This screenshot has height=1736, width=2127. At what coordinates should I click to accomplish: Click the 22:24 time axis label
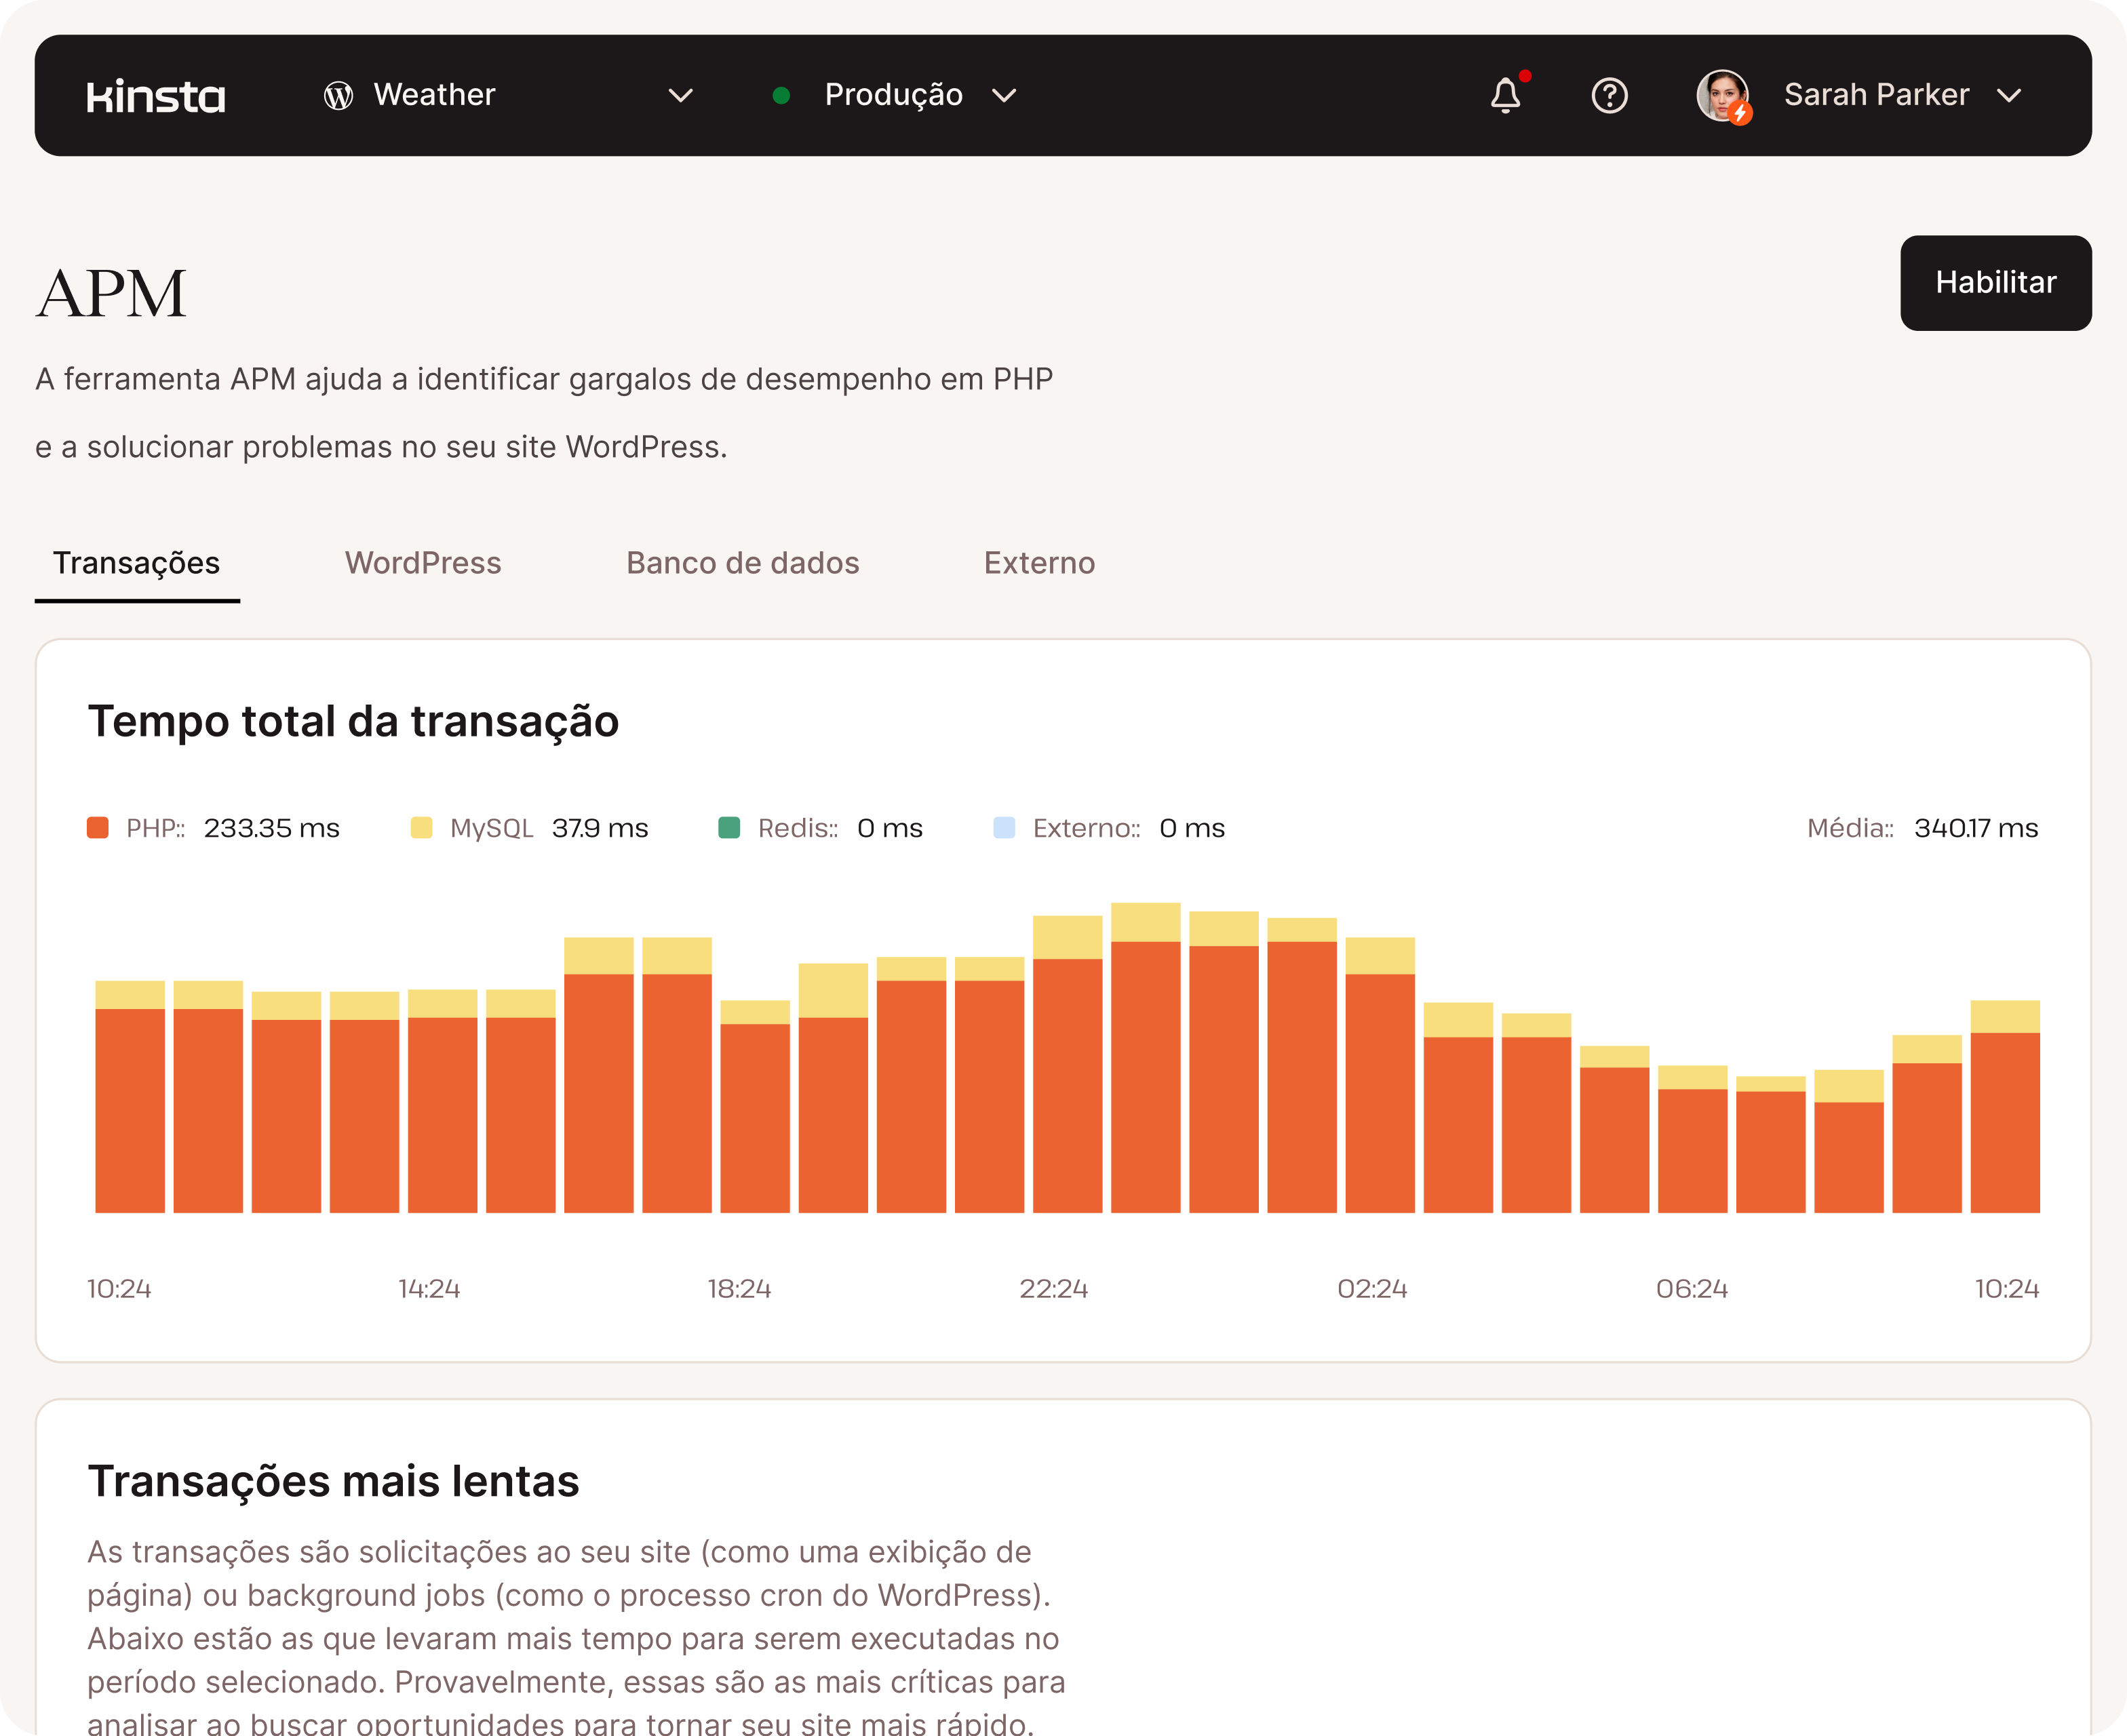(x=1053, y=1288)
